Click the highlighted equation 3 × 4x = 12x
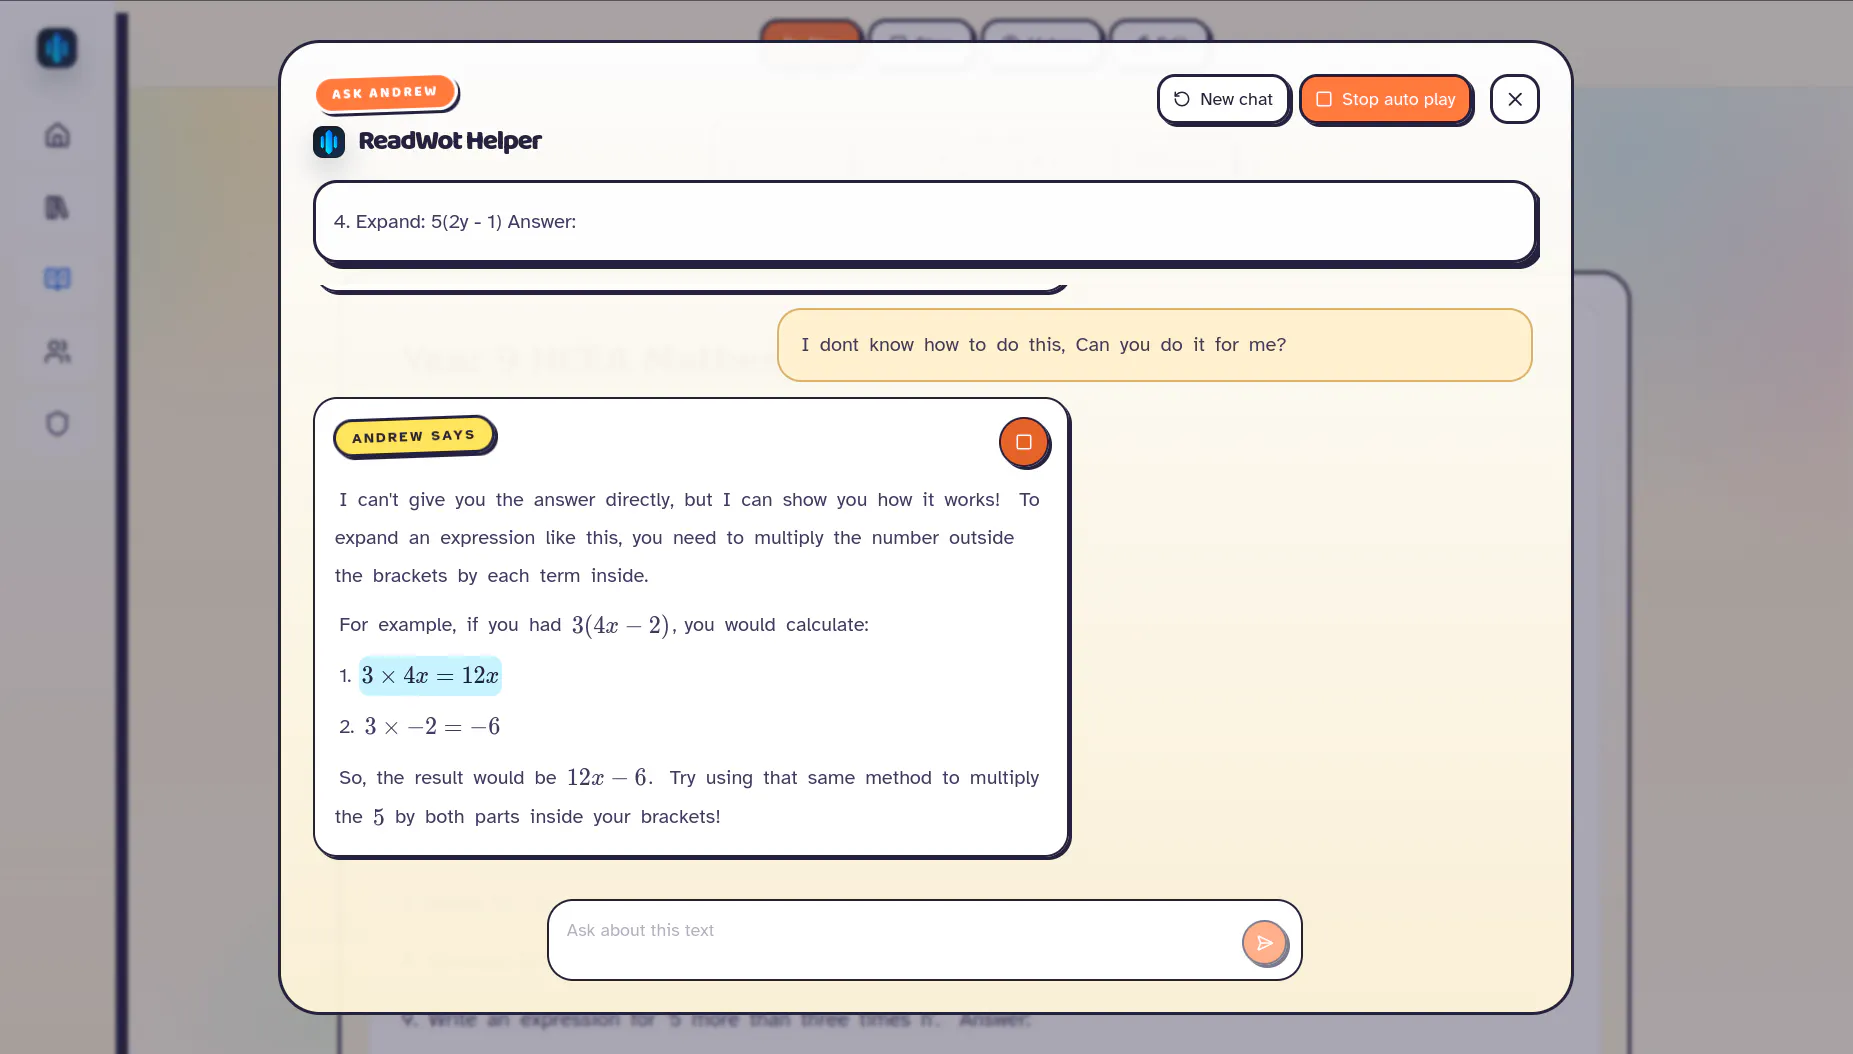Screen dimensions: 1853x1054 pos(430,676)
